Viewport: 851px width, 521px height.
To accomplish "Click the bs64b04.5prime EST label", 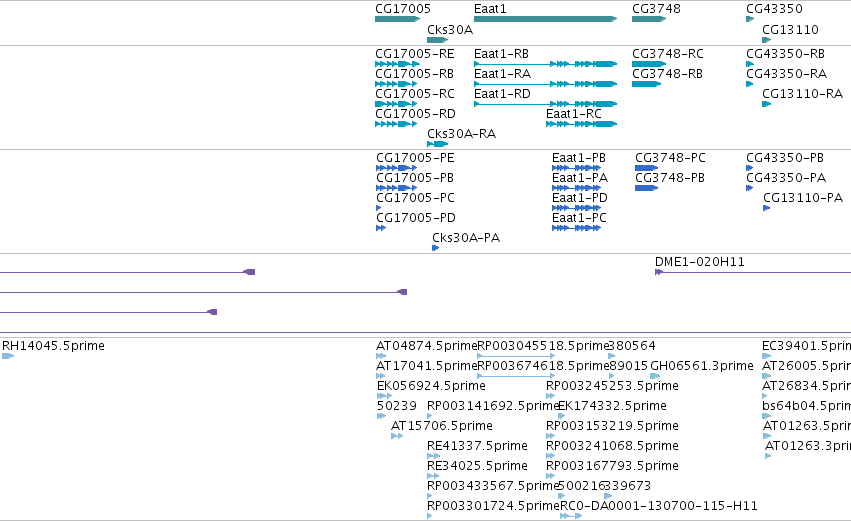I will [x=806, y=406].
